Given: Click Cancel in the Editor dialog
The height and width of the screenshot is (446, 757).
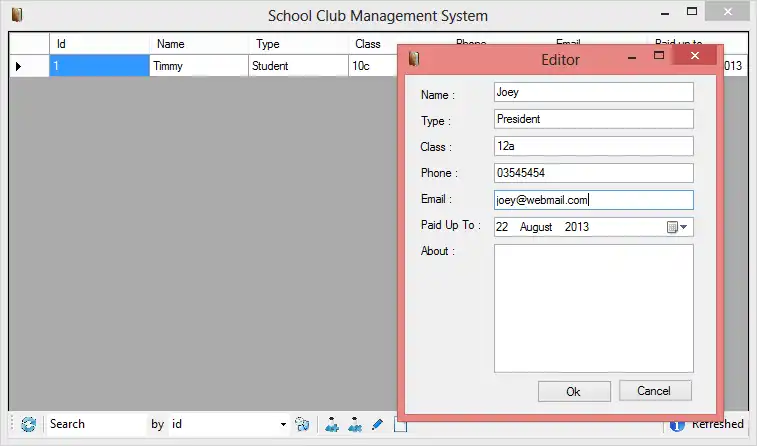Looking at the screenshot, I should [x=655, y=391].
